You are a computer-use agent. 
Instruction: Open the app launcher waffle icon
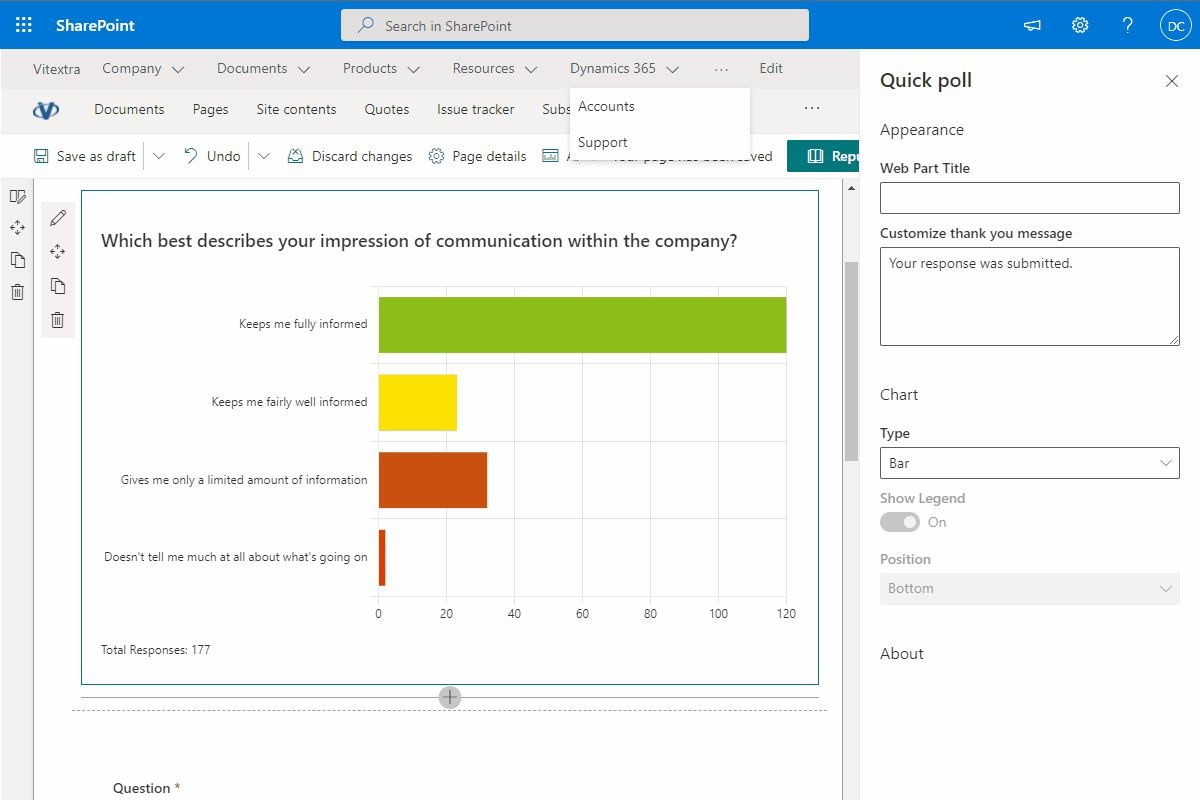(24, 25)
